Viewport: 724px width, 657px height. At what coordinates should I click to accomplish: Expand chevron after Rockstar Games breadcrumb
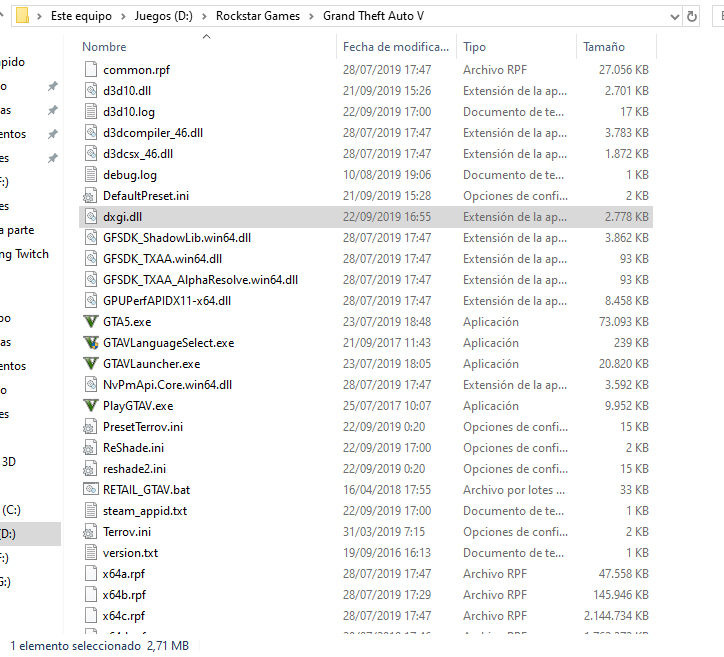pyautogui.click(x=311, y=17)
